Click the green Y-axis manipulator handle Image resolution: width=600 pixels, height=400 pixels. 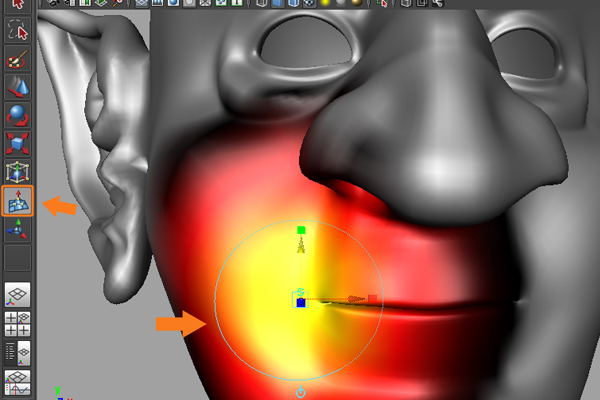pos(301,230)
